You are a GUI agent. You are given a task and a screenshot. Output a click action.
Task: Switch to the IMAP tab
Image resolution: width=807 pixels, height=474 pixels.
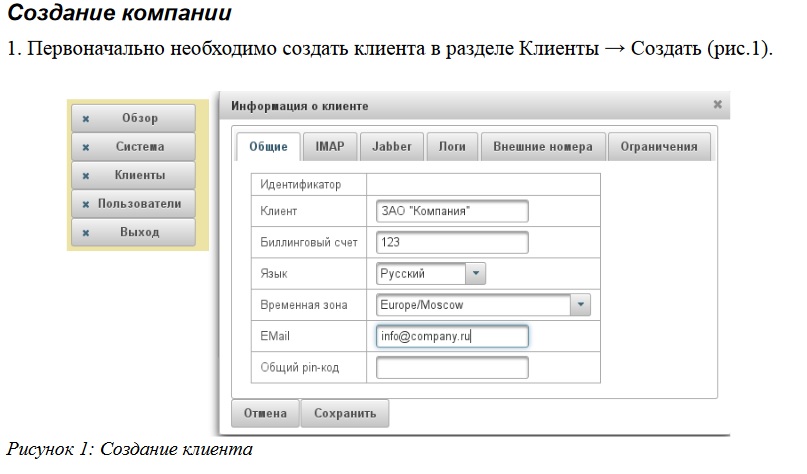329,146
